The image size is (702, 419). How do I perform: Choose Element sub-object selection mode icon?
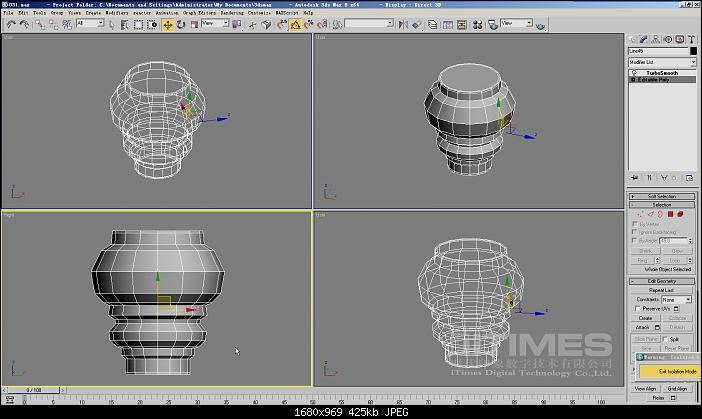coord(680,214)
